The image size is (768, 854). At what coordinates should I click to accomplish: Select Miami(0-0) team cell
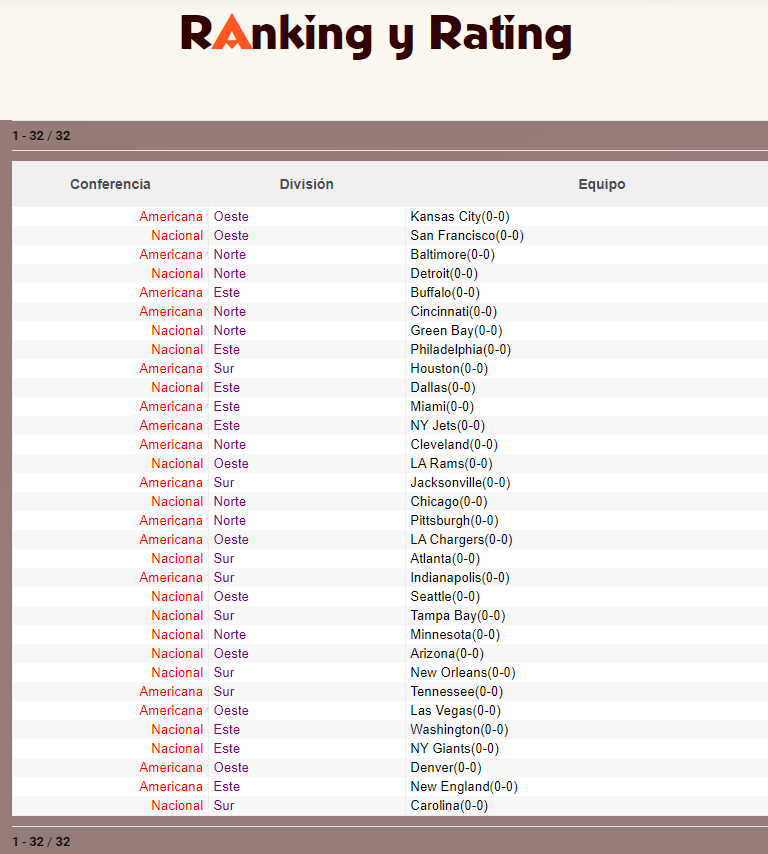(x=442, y=406)
